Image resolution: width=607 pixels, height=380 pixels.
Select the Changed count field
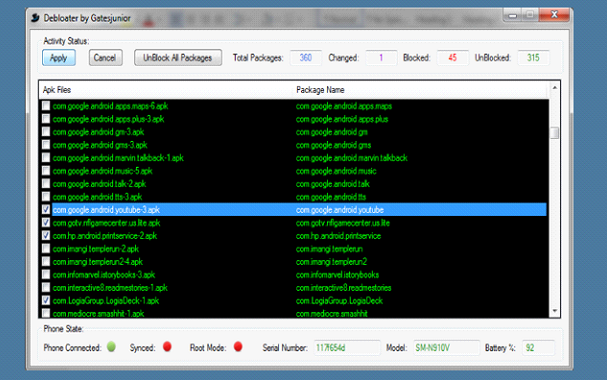381,58
